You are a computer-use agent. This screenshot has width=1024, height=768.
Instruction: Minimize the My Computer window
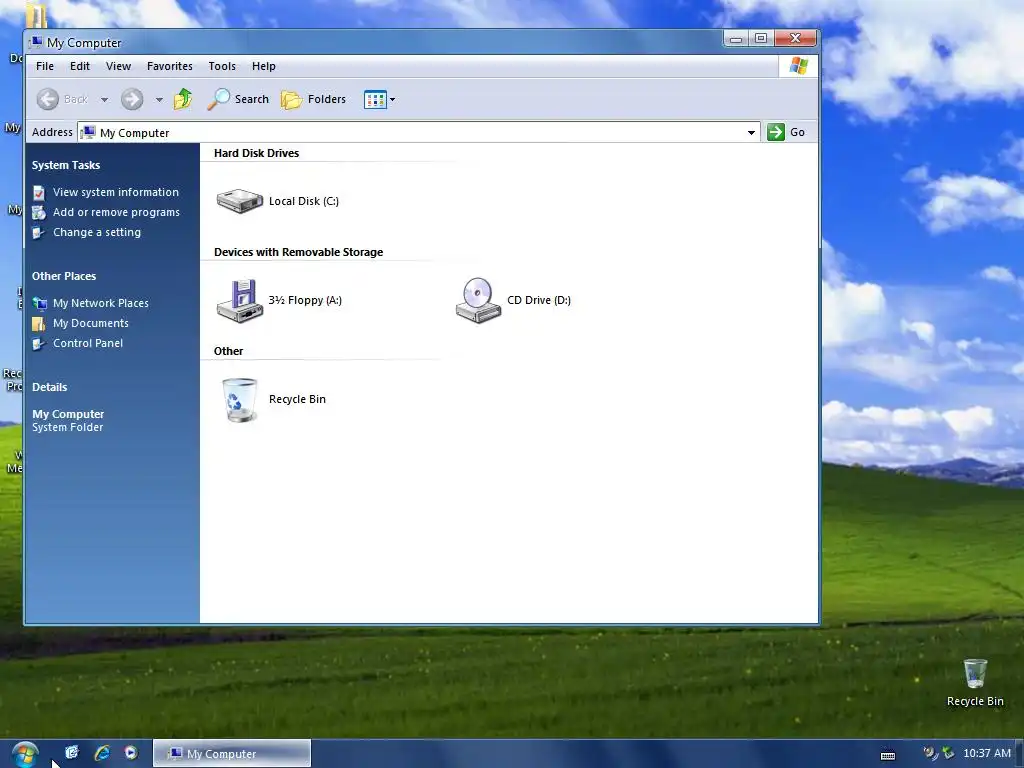click(735, 39)
